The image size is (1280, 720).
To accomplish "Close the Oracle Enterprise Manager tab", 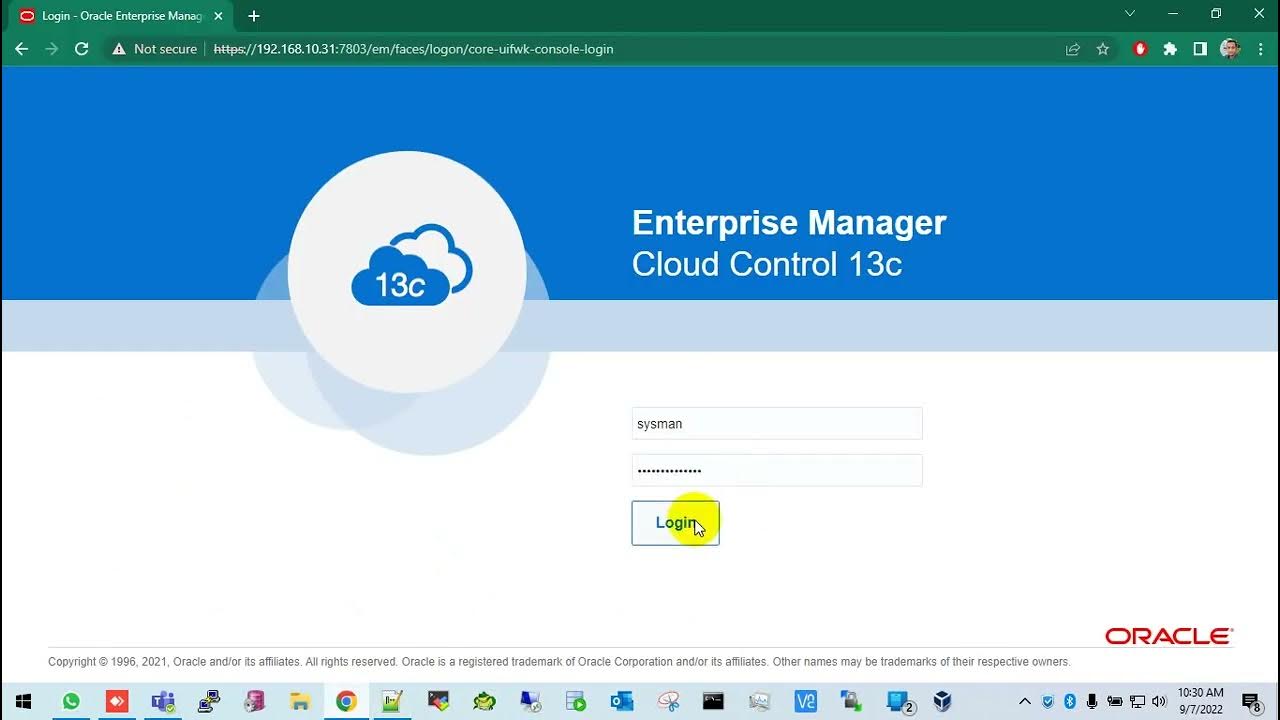I will coord(218,16).
